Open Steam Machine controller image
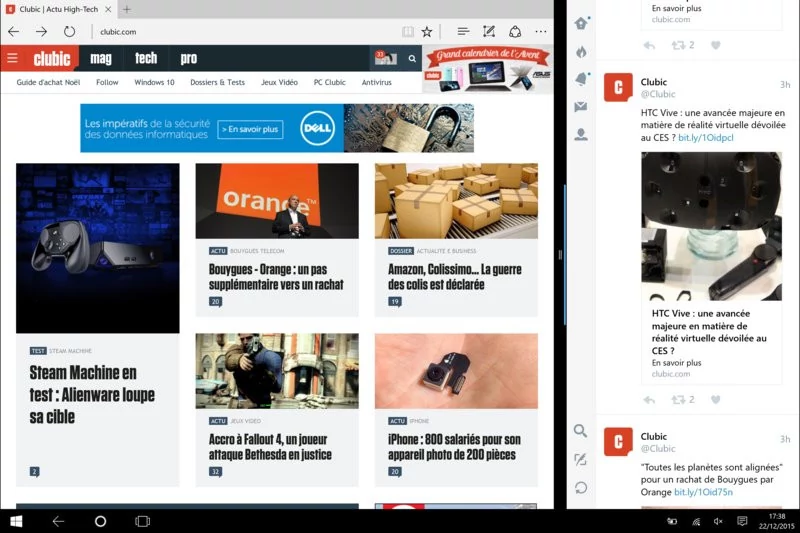This screenshot has height=533, width=800. (97, 248)
